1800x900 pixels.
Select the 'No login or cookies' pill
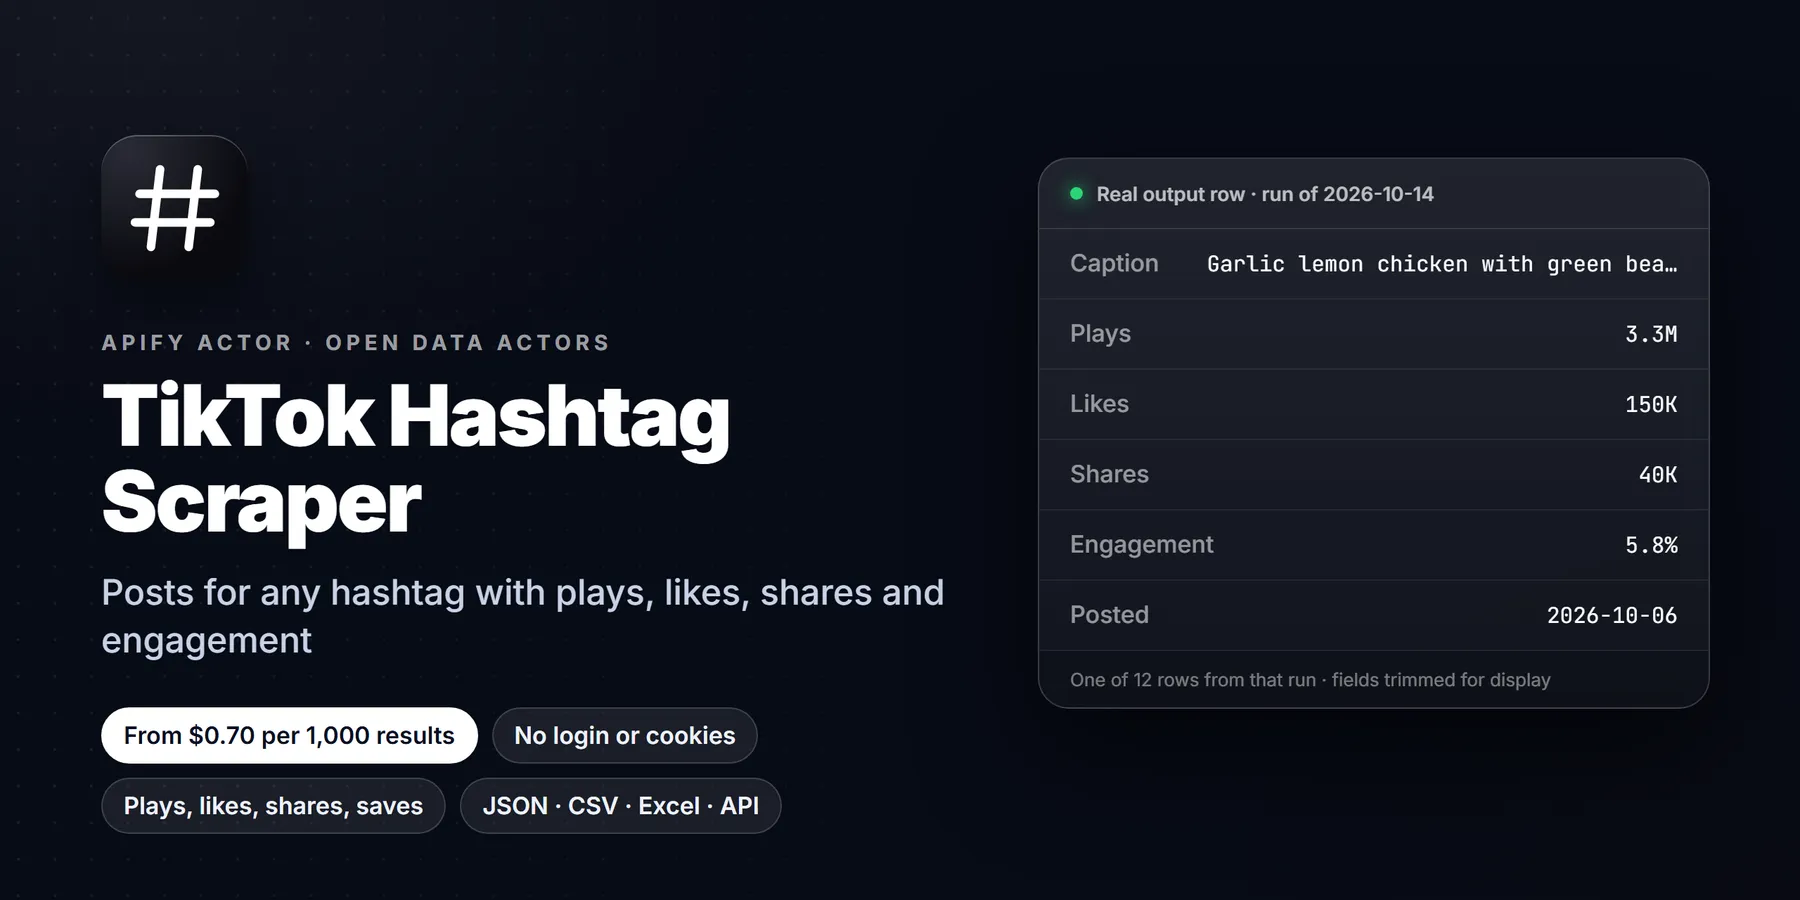pyautogui.click(x=625, y=736)
